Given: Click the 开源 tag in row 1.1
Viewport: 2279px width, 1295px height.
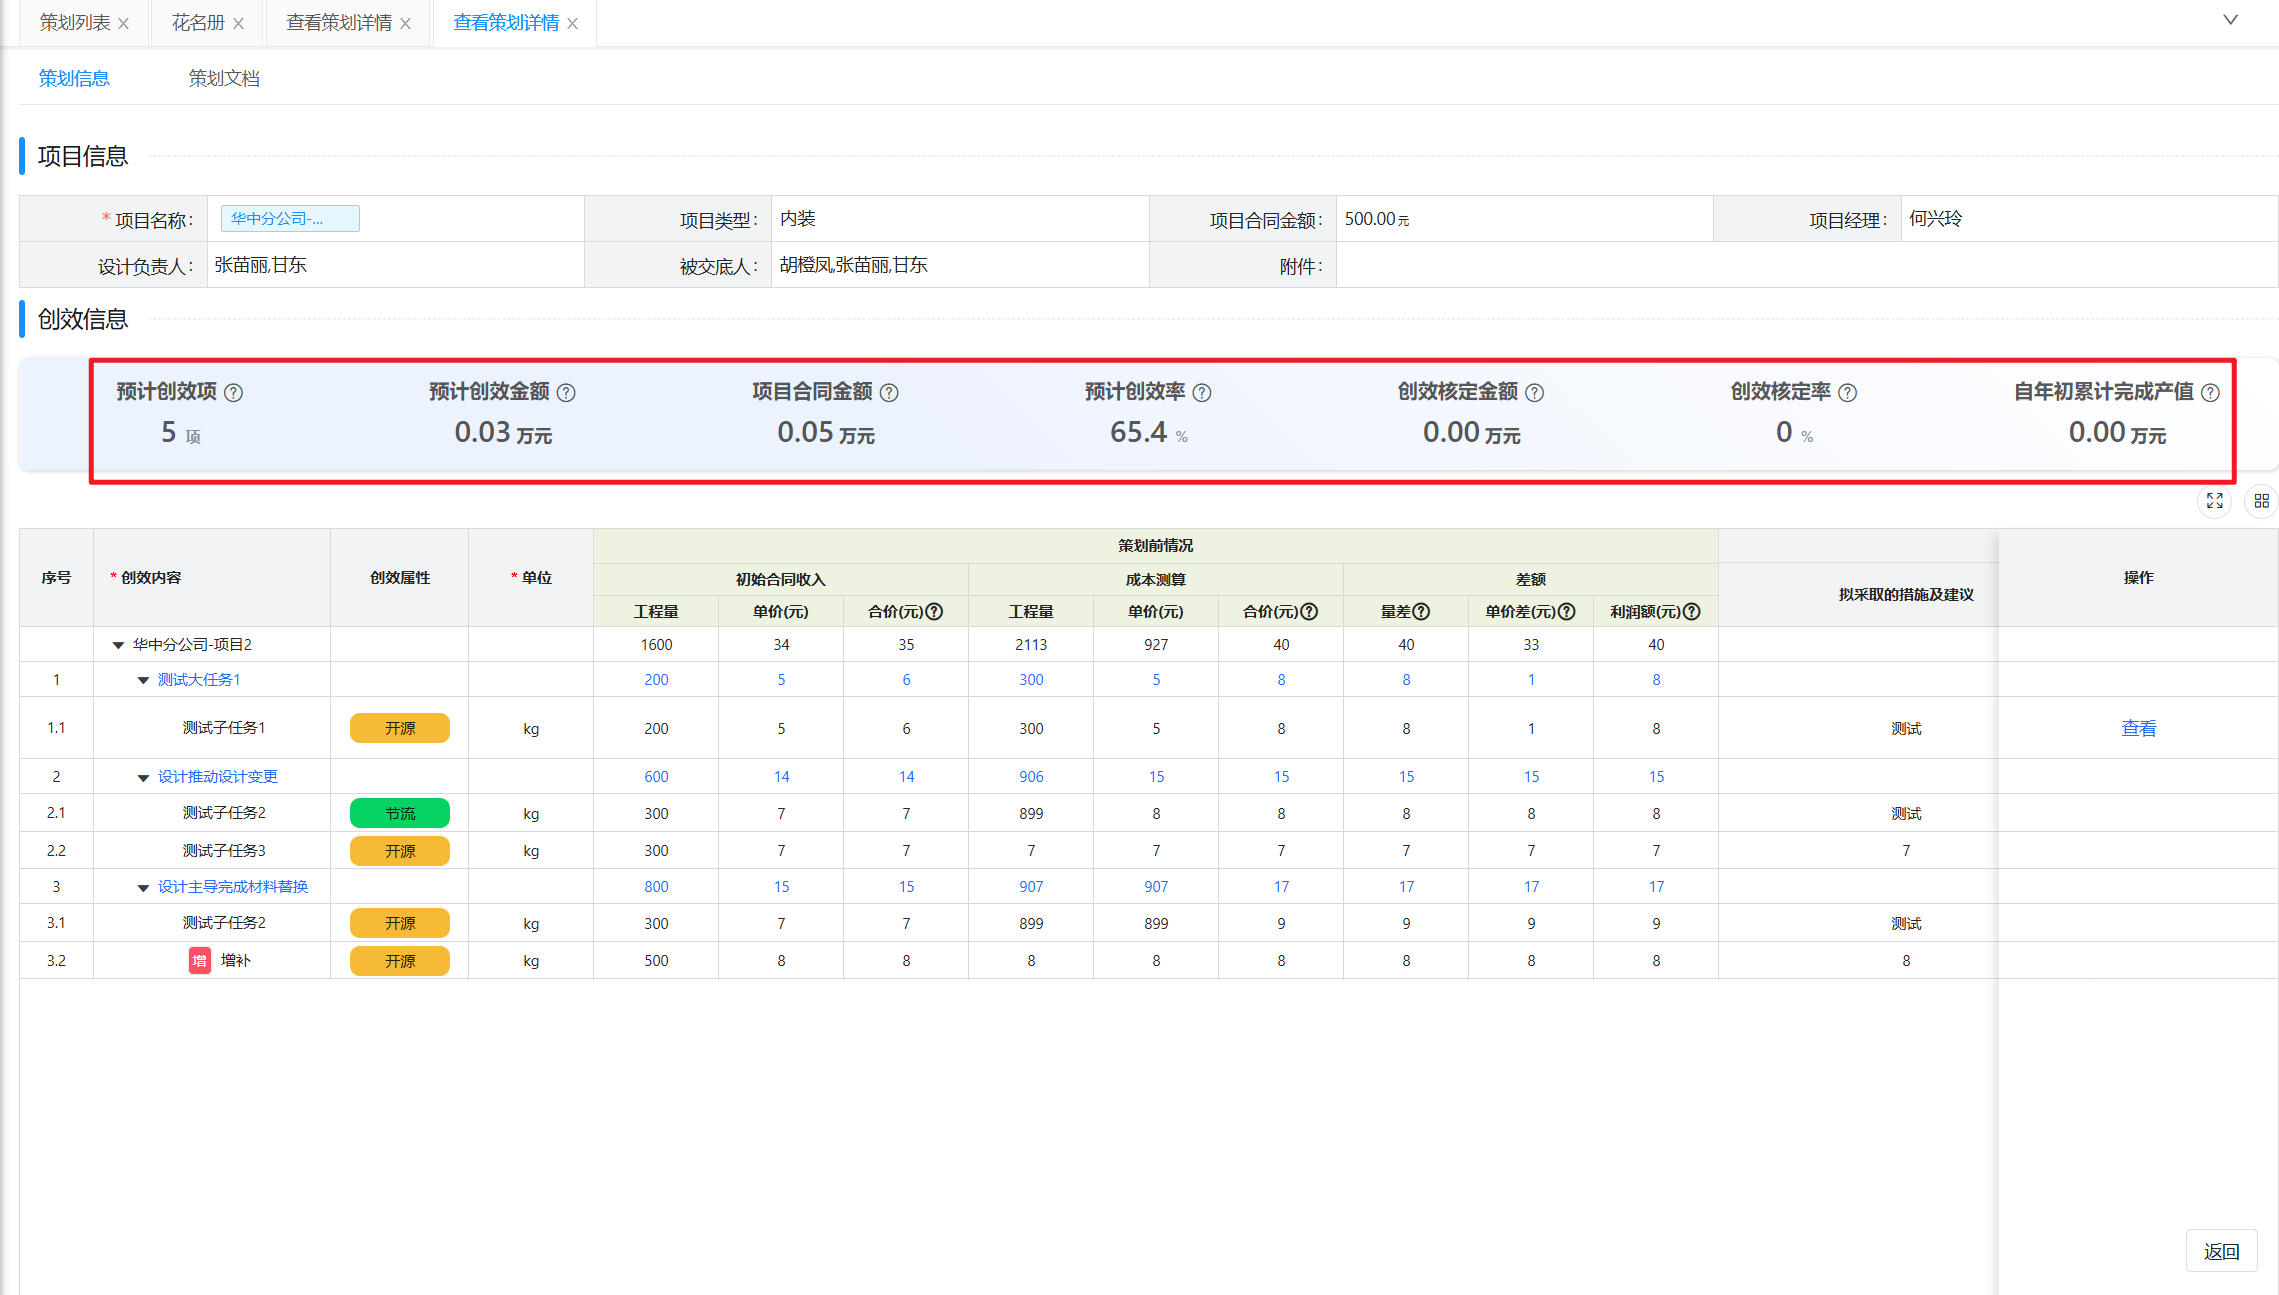Looking at the screenshot, I should coord(400,728).
